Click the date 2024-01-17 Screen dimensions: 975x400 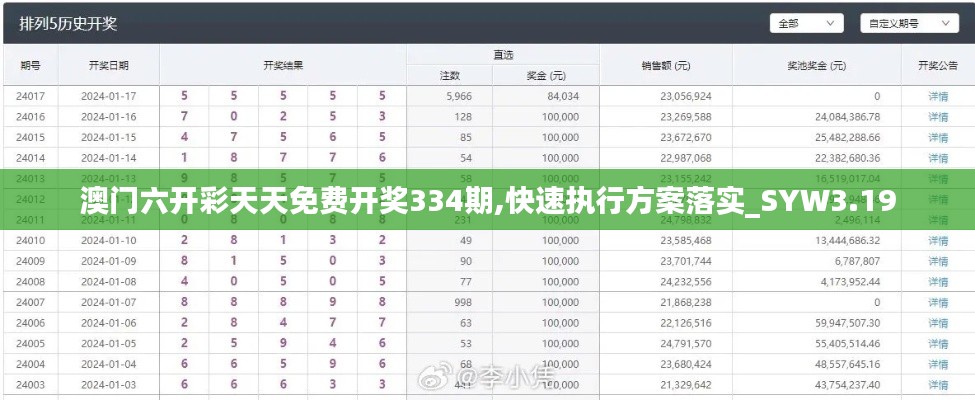109,96
